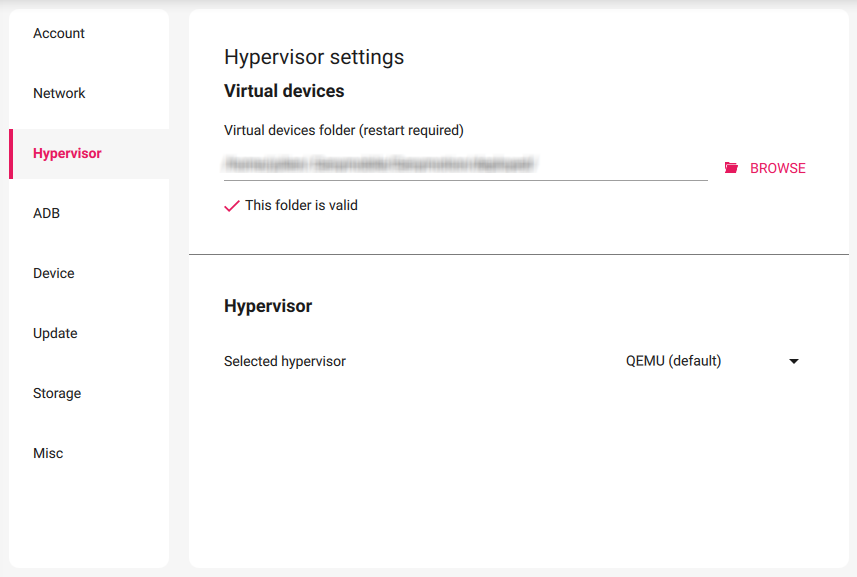Click the 'This folder is valid' message

point(300,204)
